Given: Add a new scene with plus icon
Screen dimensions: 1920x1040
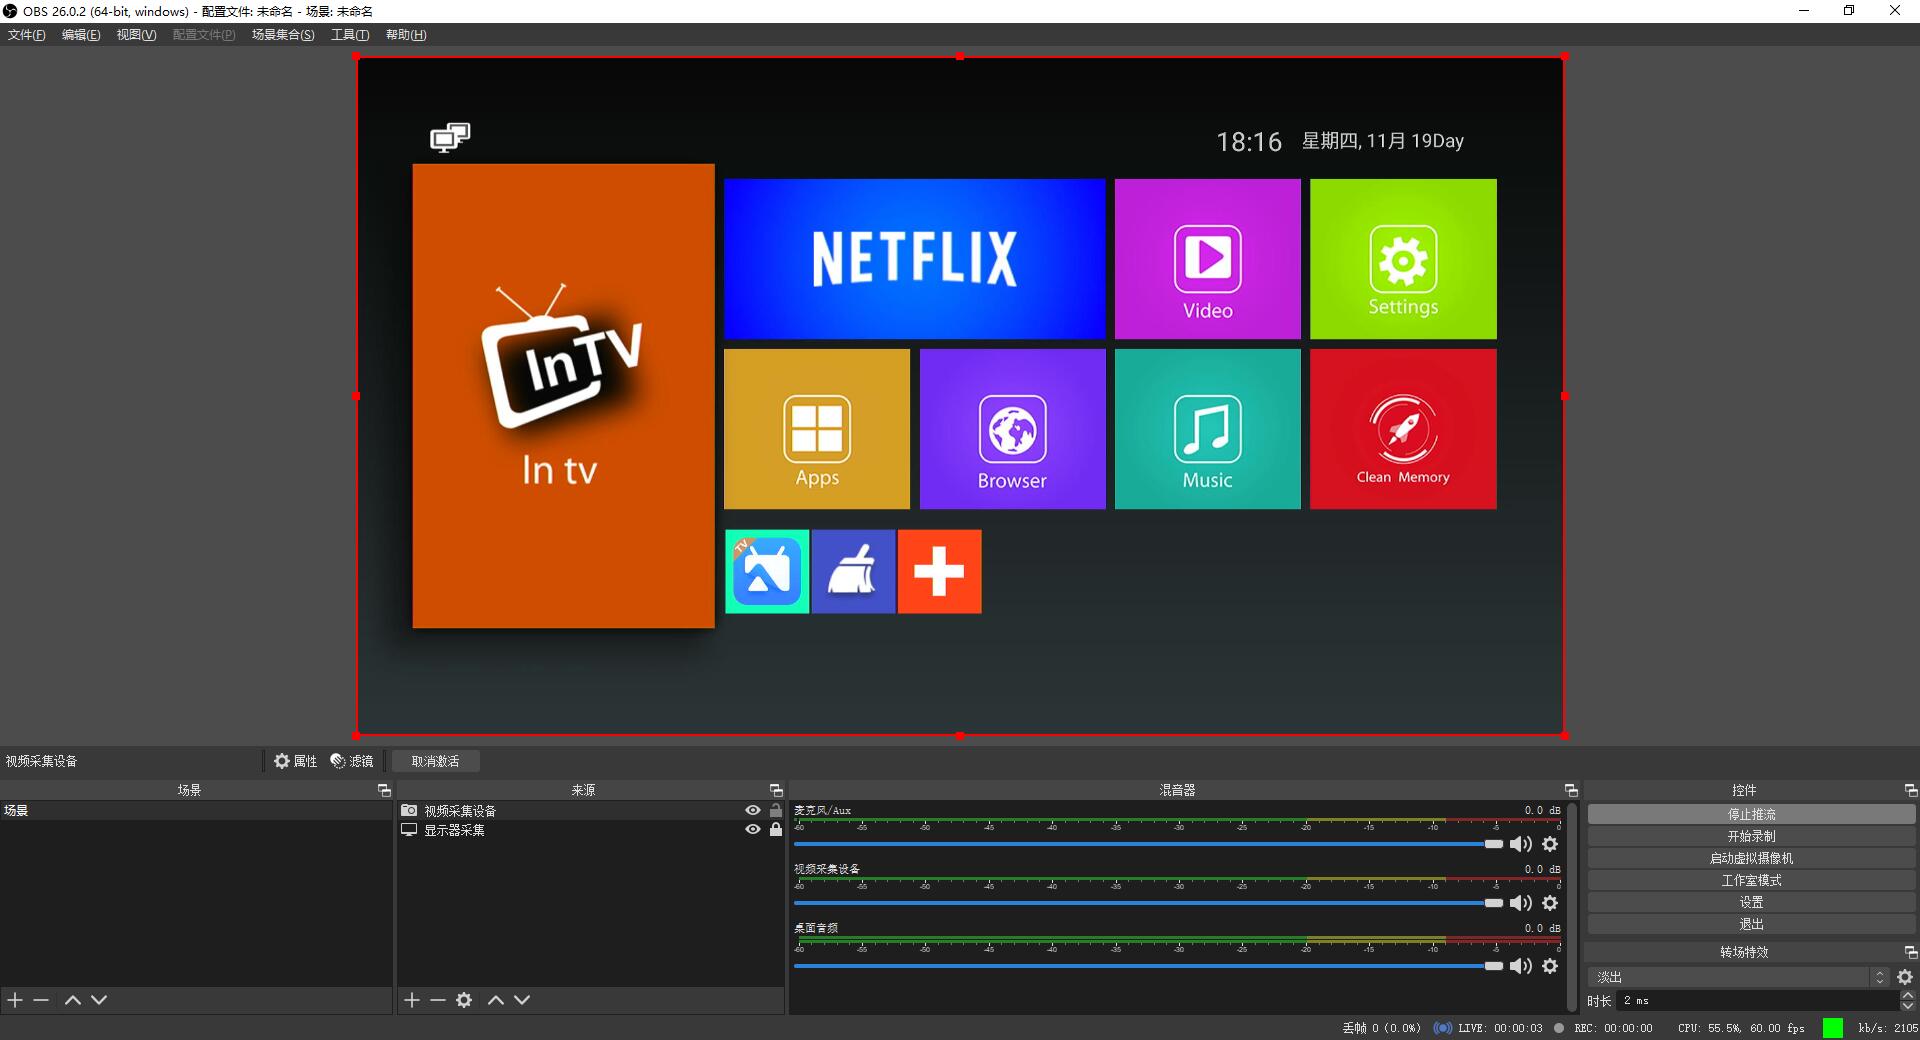Looking at the screenshot, I should [15, 1000].
